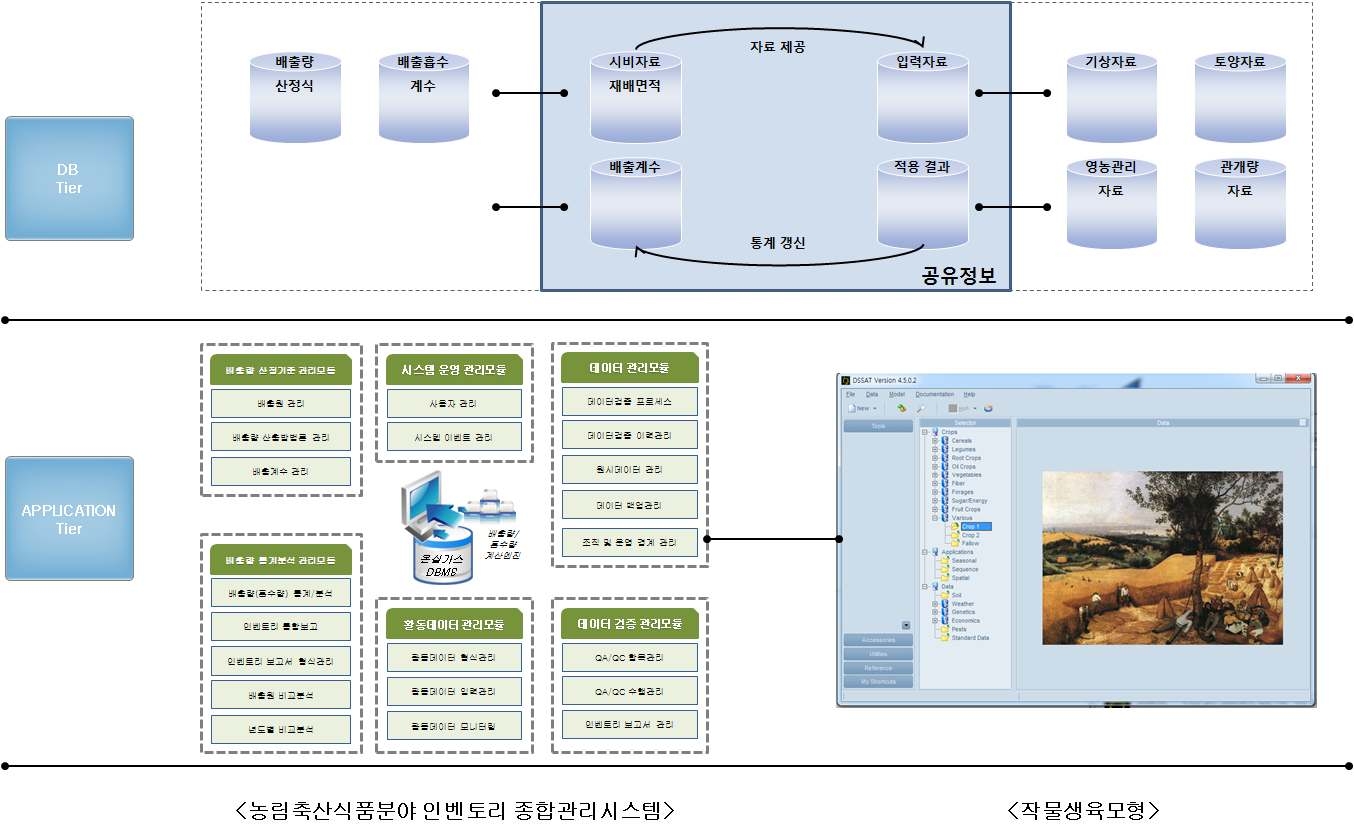Click the 관개량 자료 database cylinder
This screenshot has height=827, width=1354.
[x=1240, y=203]
